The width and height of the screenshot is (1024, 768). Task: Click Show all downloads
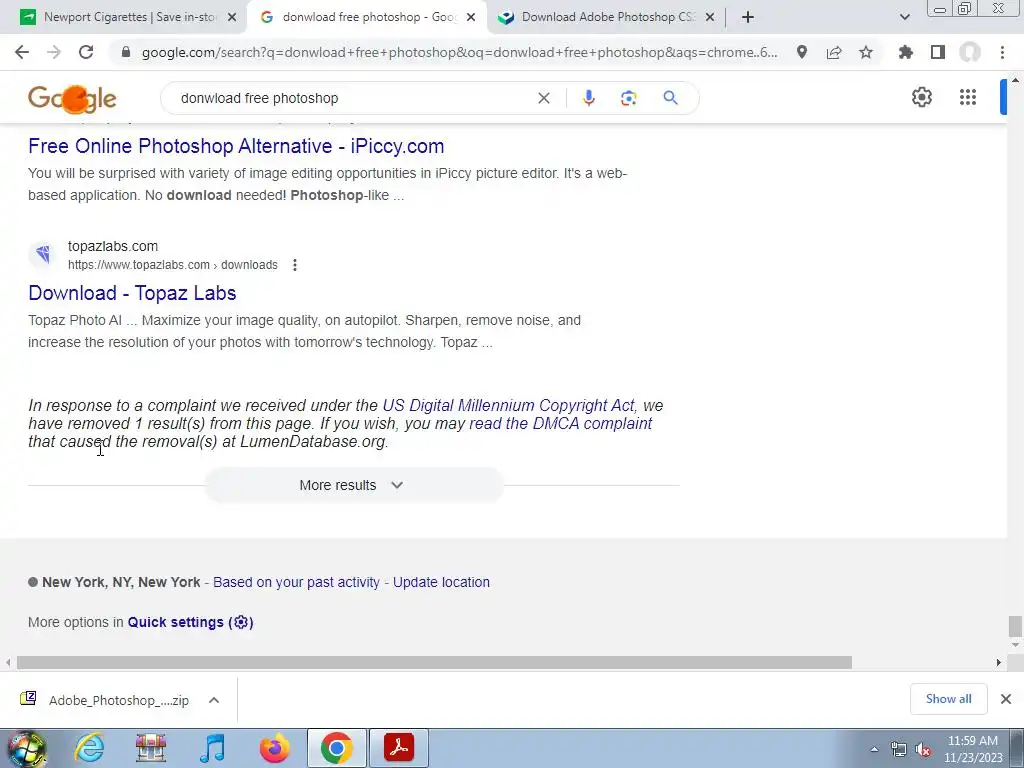(948, 699)
